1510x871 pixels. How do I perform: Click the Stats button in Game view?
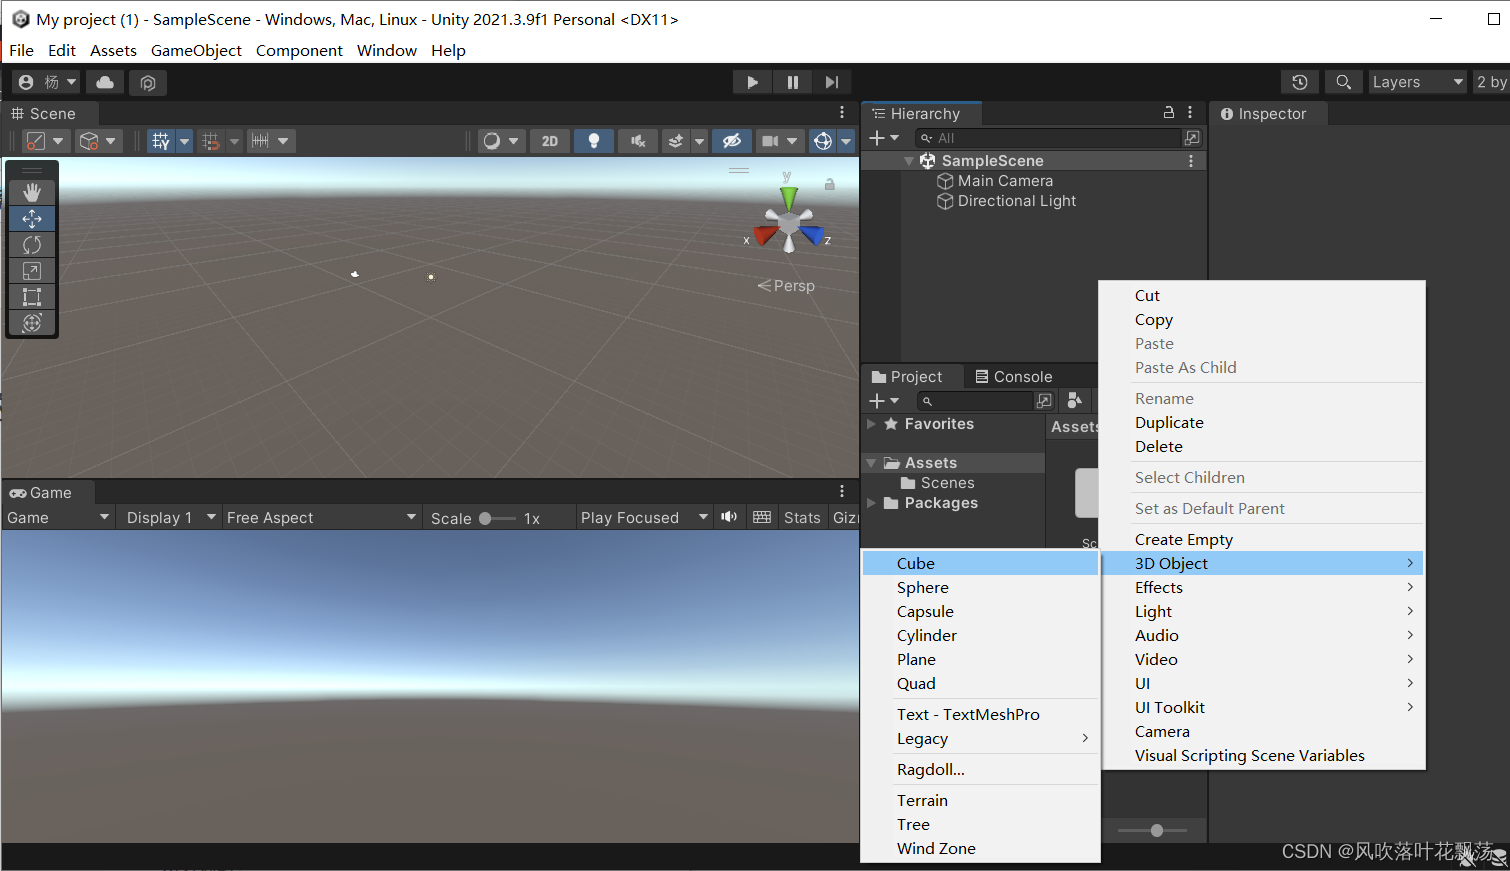802,518
